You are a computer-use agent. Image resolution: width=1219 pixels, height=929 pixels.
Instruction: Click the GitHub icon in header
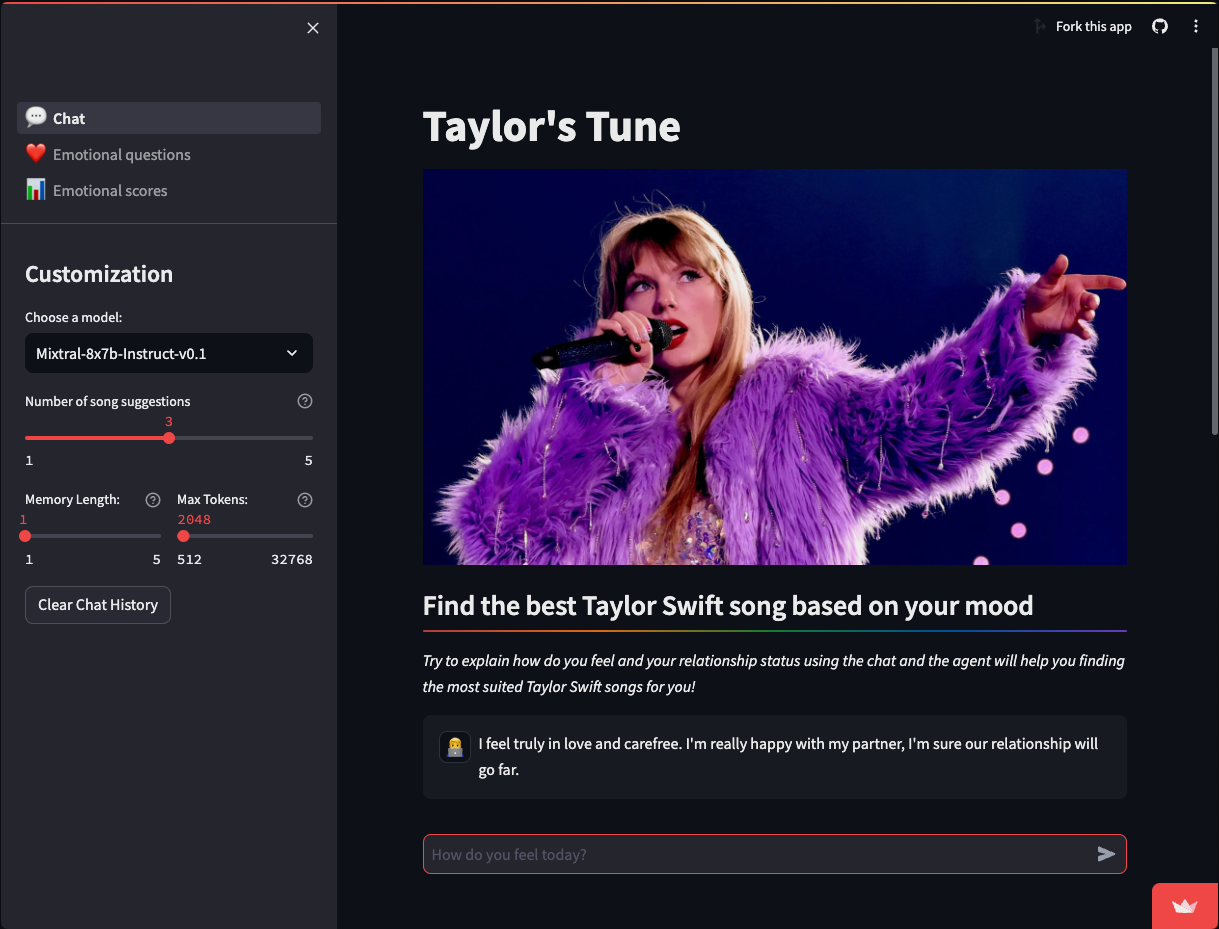[1160, 27]
